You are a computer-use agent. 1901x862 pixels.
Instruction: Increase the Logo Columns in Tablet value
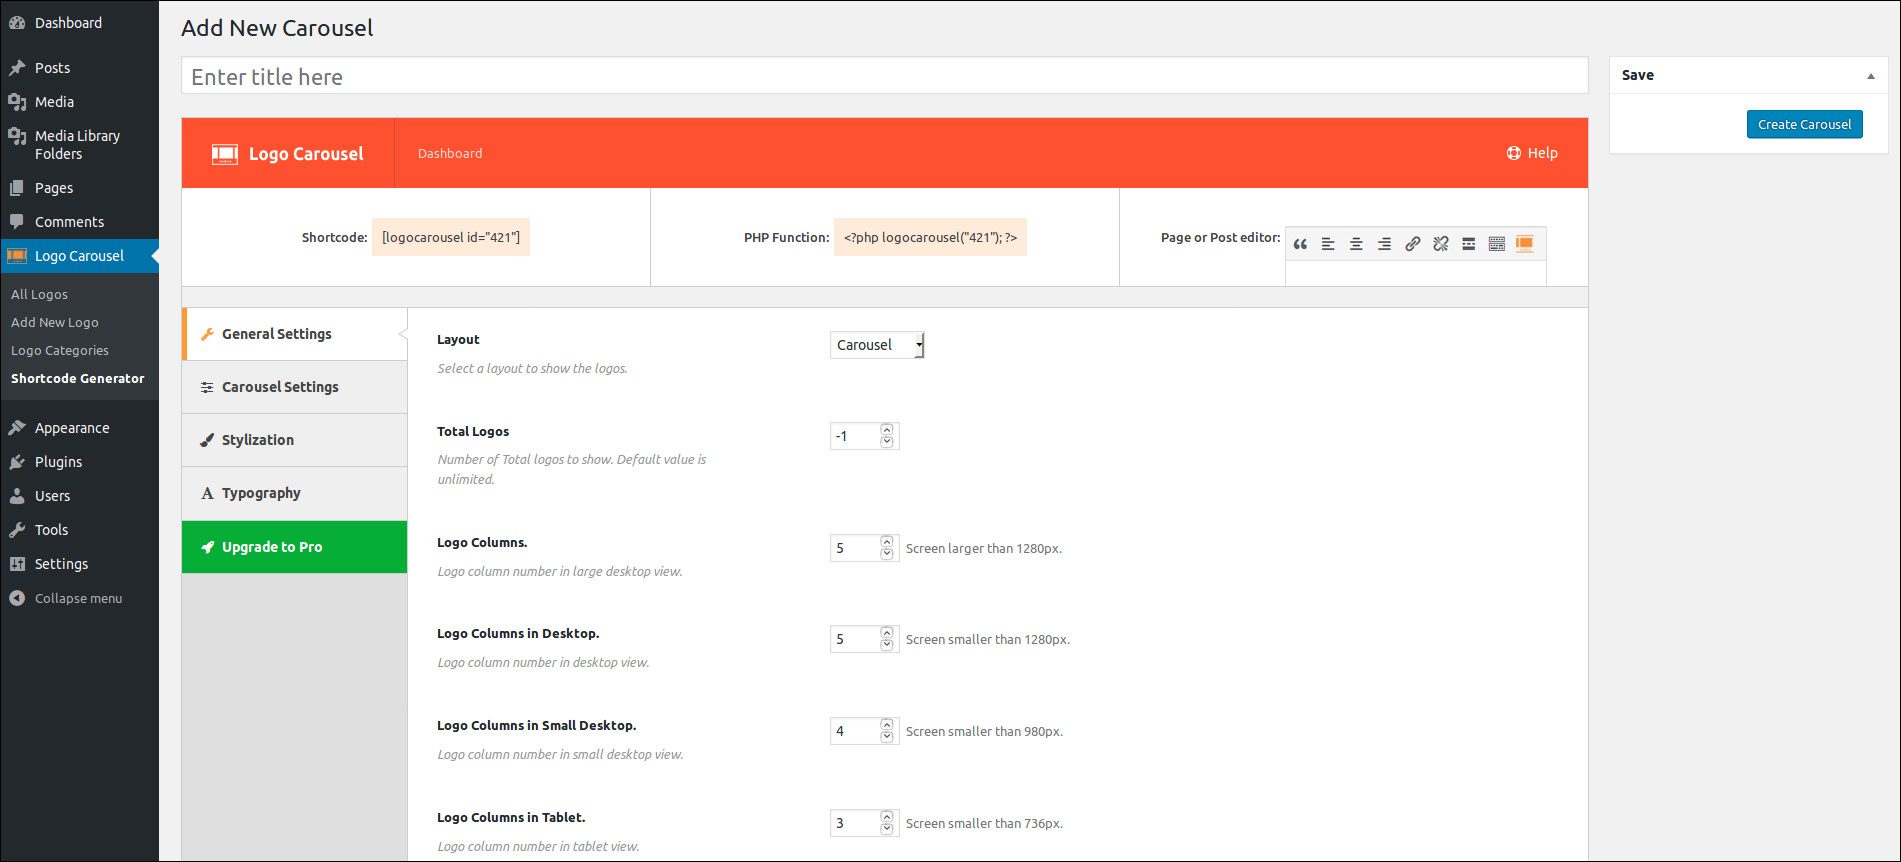(887, 817)
